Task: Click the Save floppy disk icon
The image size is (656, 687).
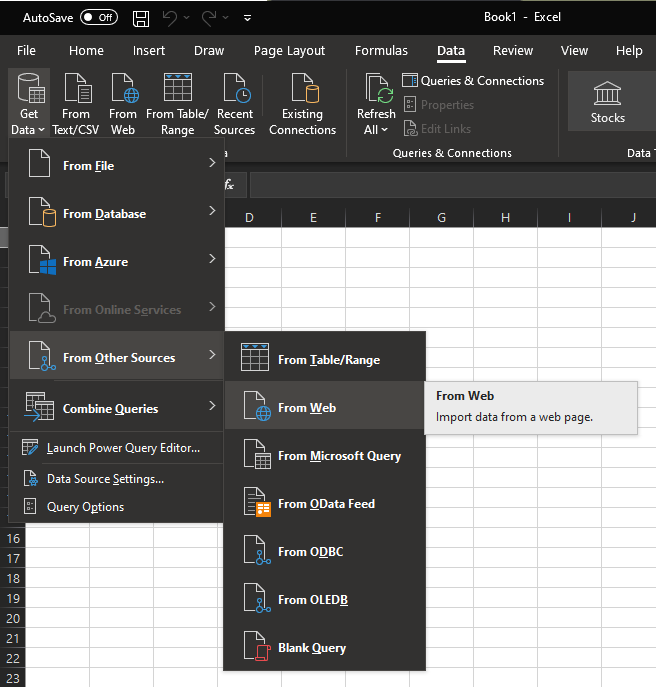Action: coord(141,18)
